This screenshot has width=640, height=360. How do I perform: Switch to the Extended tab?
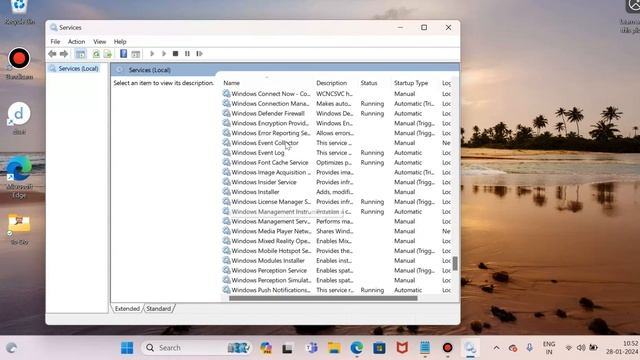pos(127,309)
